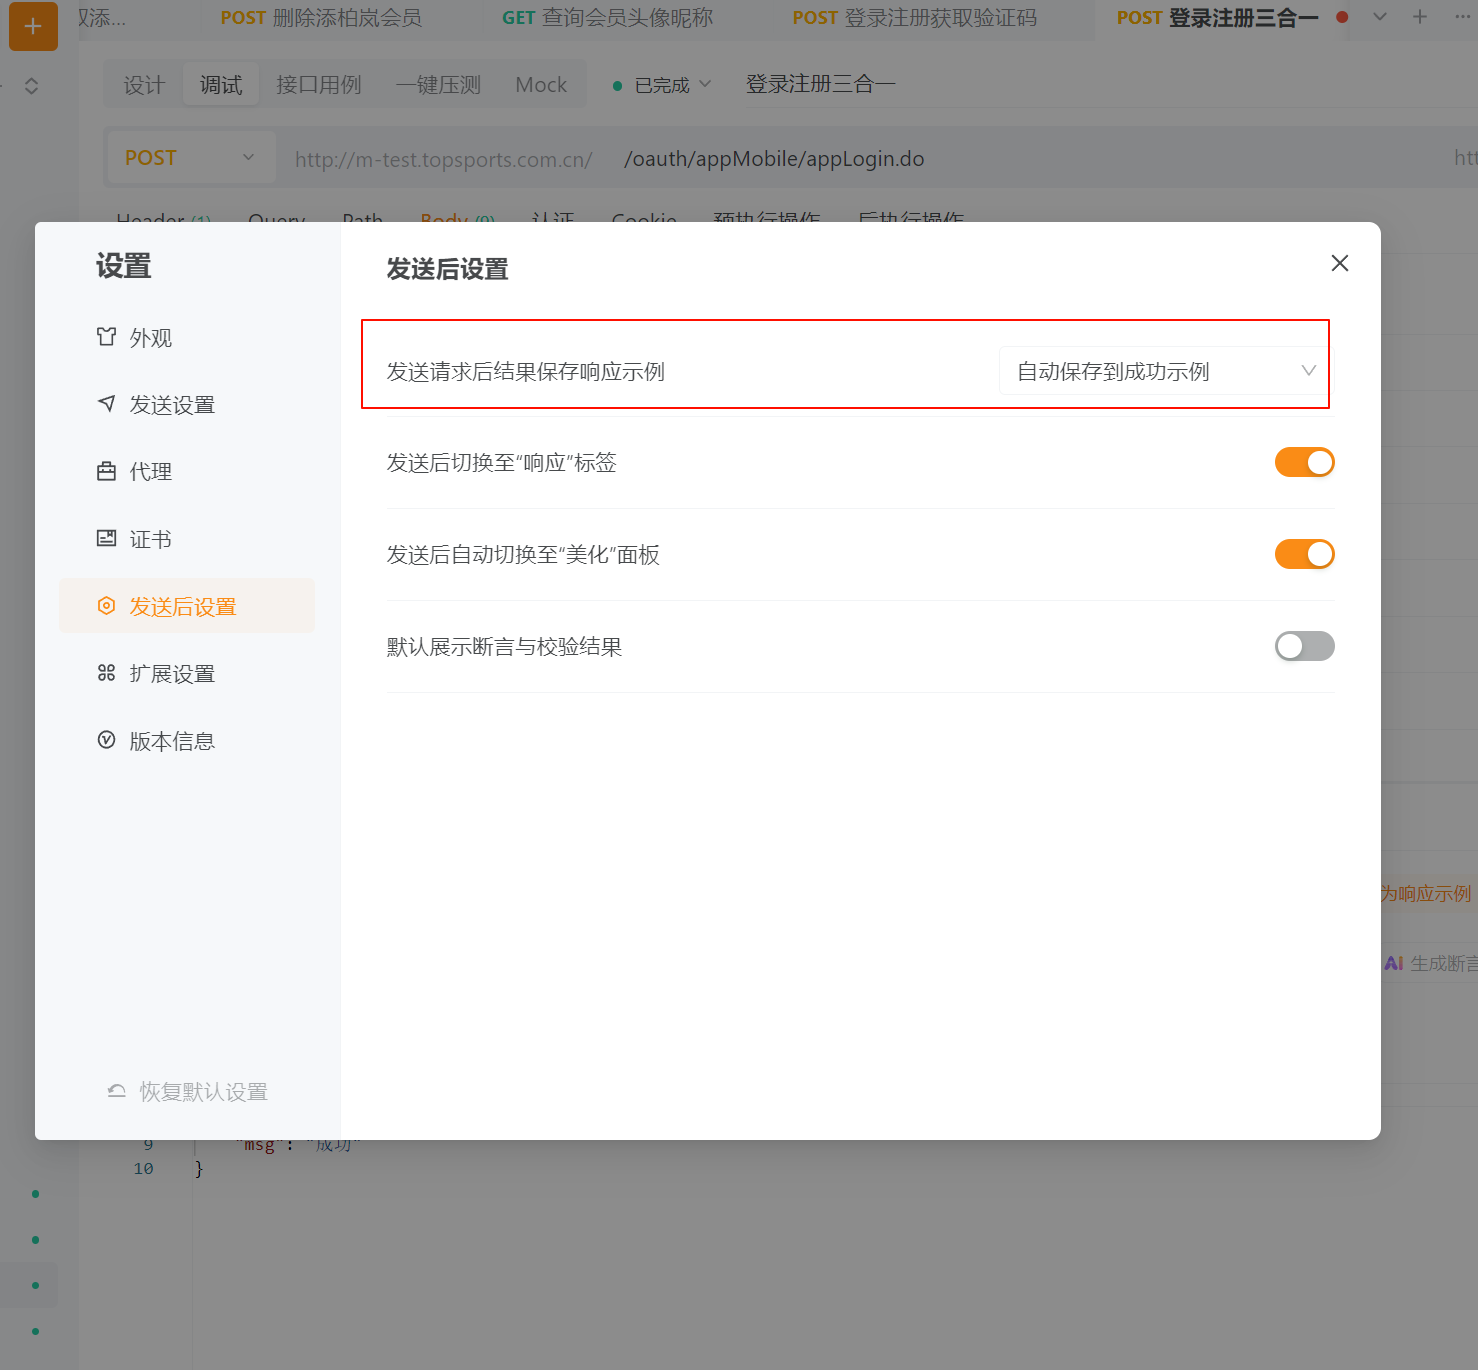Open the 已完成 status dropdown
The height and width of the screenshot is (1370, 1478).
click(662, 85)
